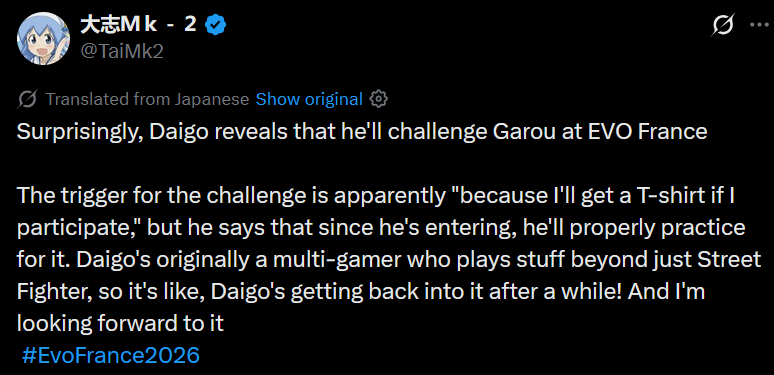Click the Grok icon in top right
Image resolution: width=774 pixels, height=375 pixels.
(723, 25)
